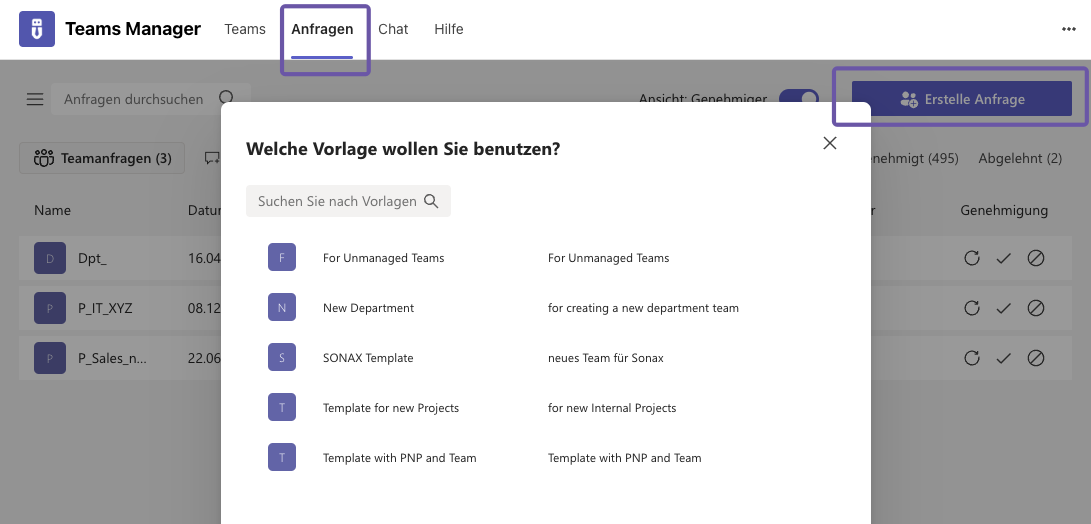The height and width of the screenshot is (524, 1091).
Task: Click the P_IT_XYZ request name
Action: point(105,308)
